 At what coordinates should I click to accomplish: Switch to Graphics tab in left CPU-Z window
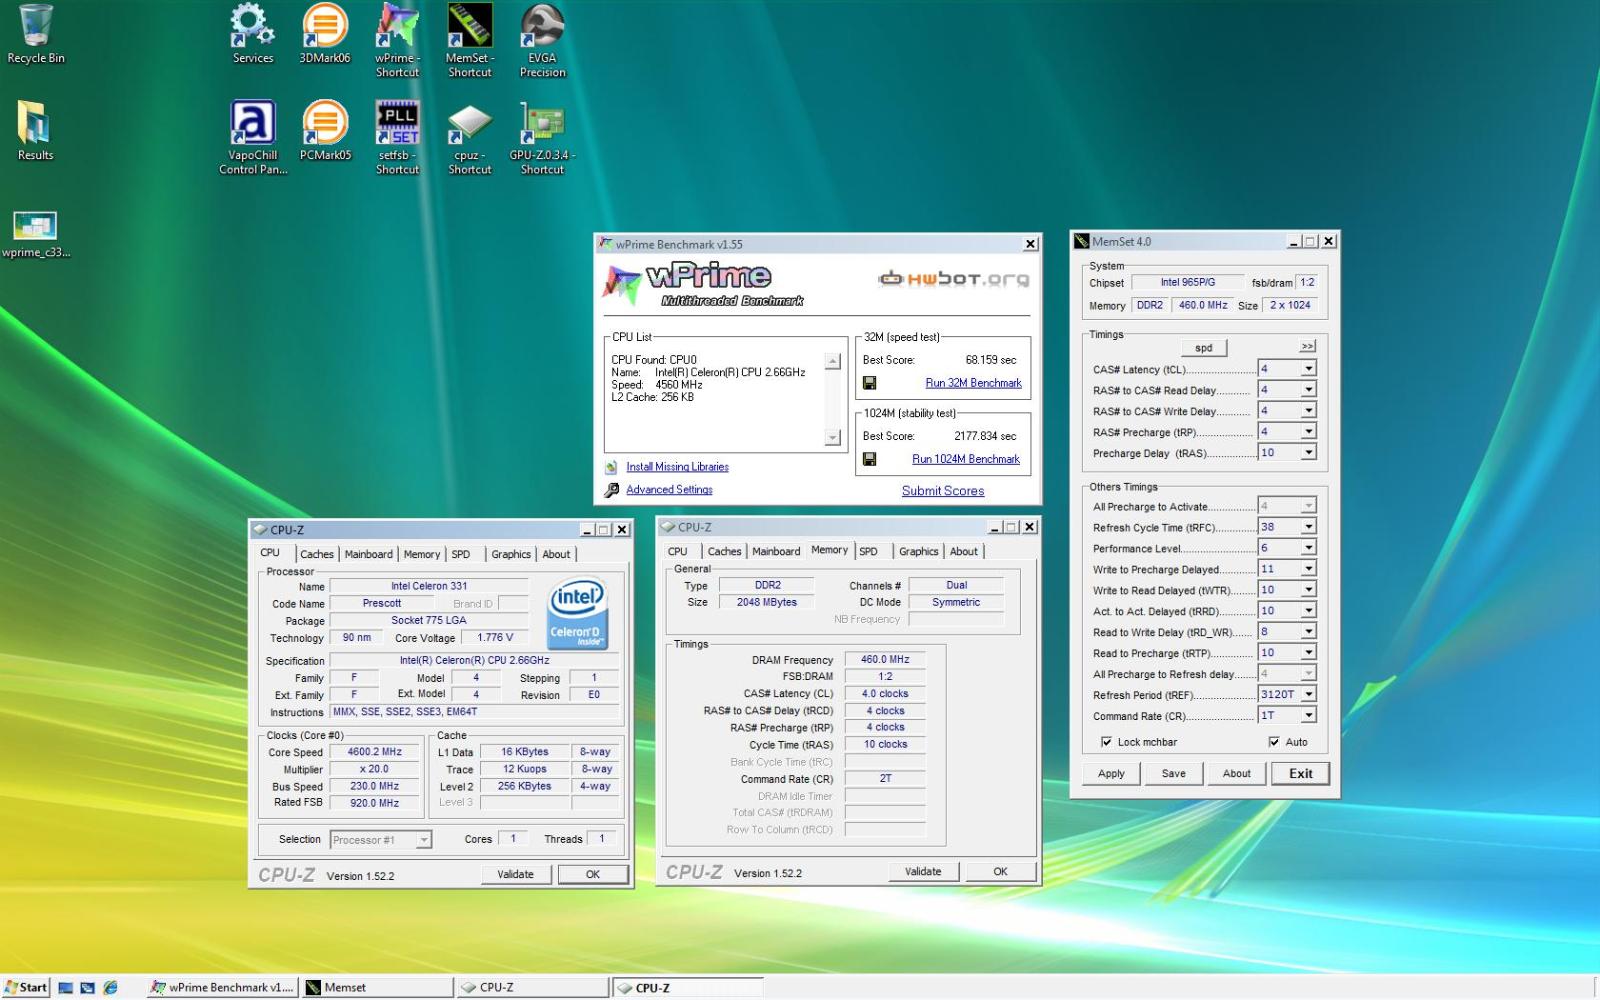511,554
